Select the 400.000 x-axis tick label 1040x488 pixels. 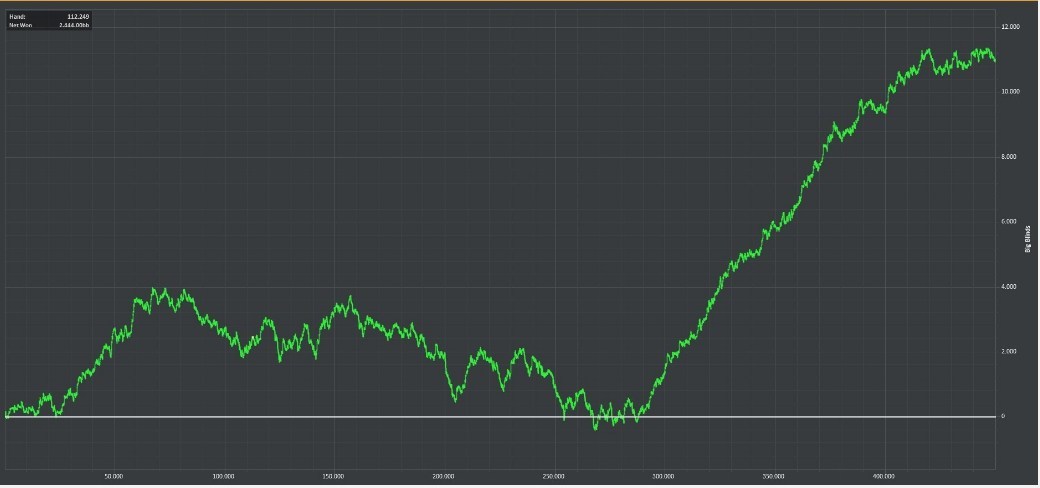coord(884,476)
